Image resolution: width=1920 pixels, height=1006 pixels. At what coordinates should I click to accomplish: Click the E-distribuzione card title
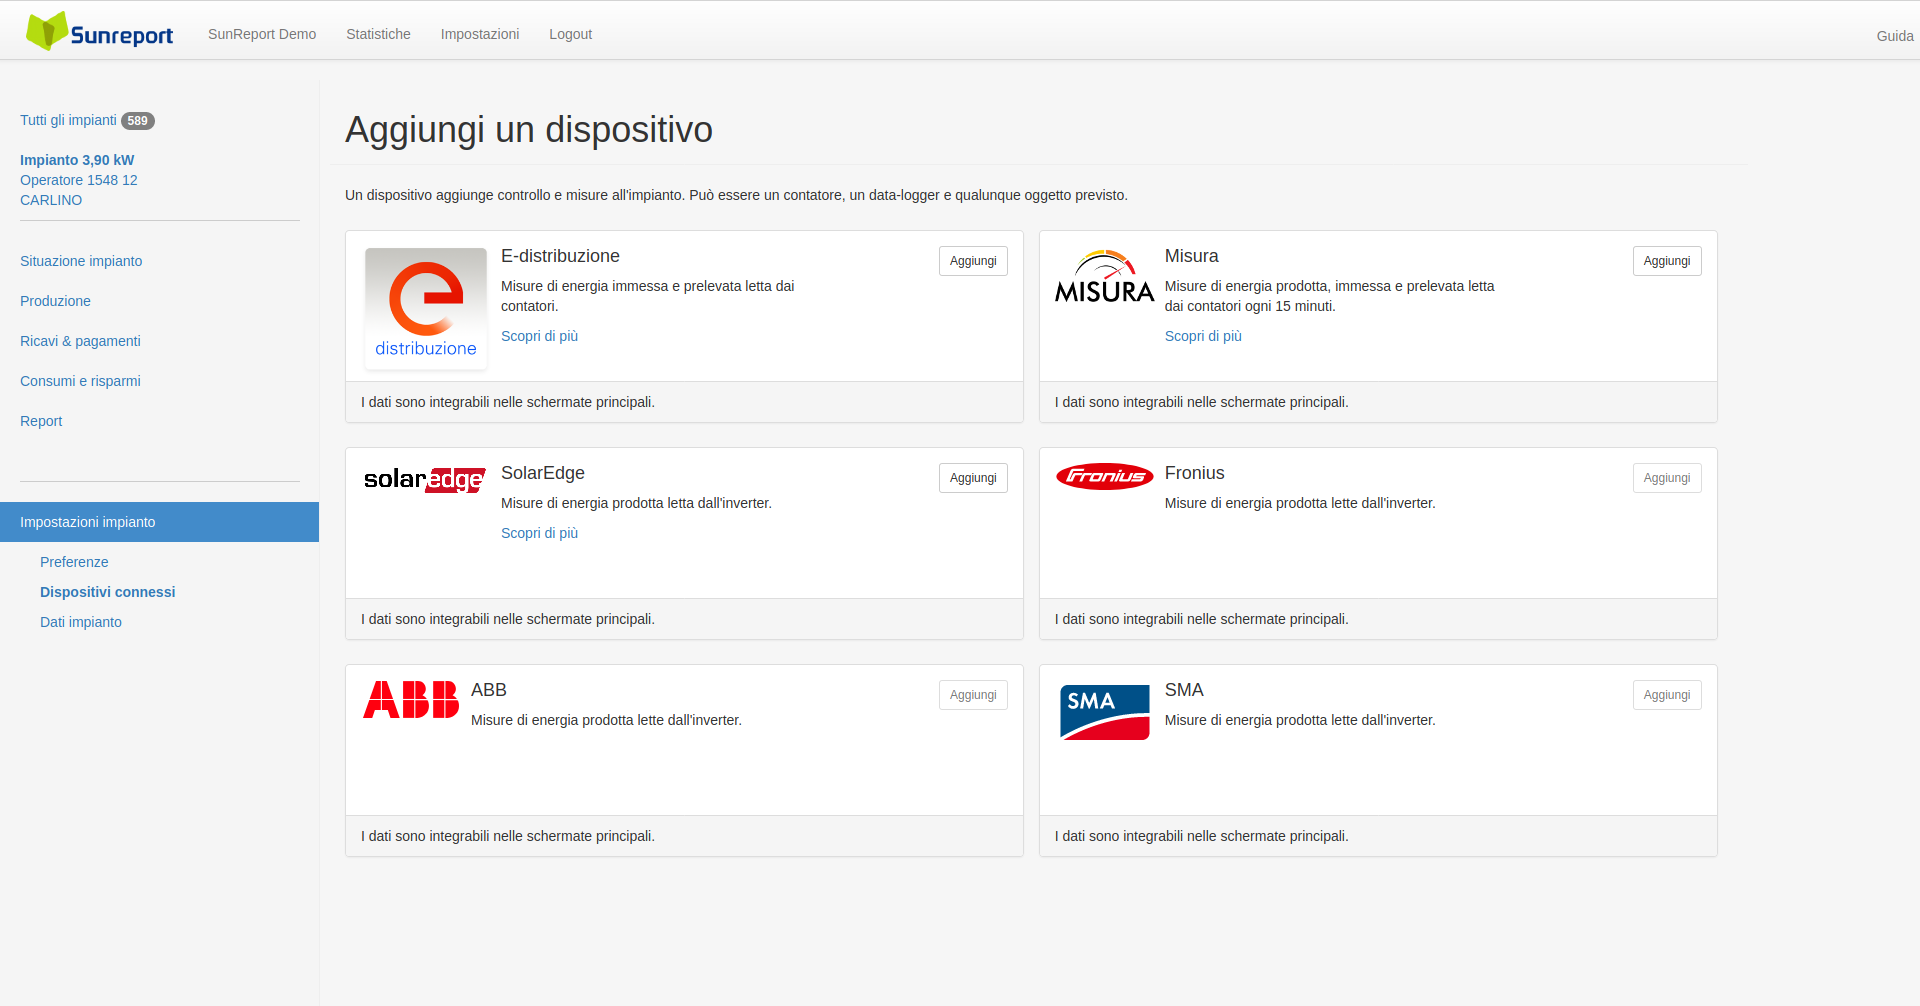tap(560, 256)
